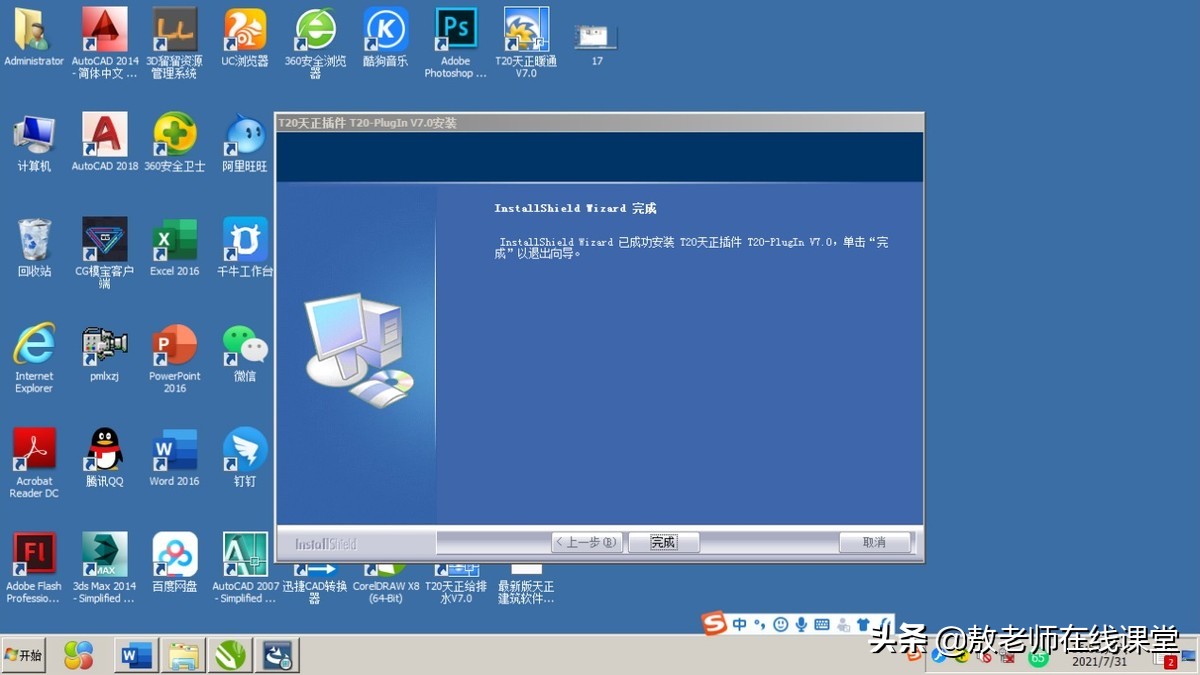Toggle Chinese/English input with the 中 icon
Viewport: 1200px width, 675px height.
[x=738, y=624]
